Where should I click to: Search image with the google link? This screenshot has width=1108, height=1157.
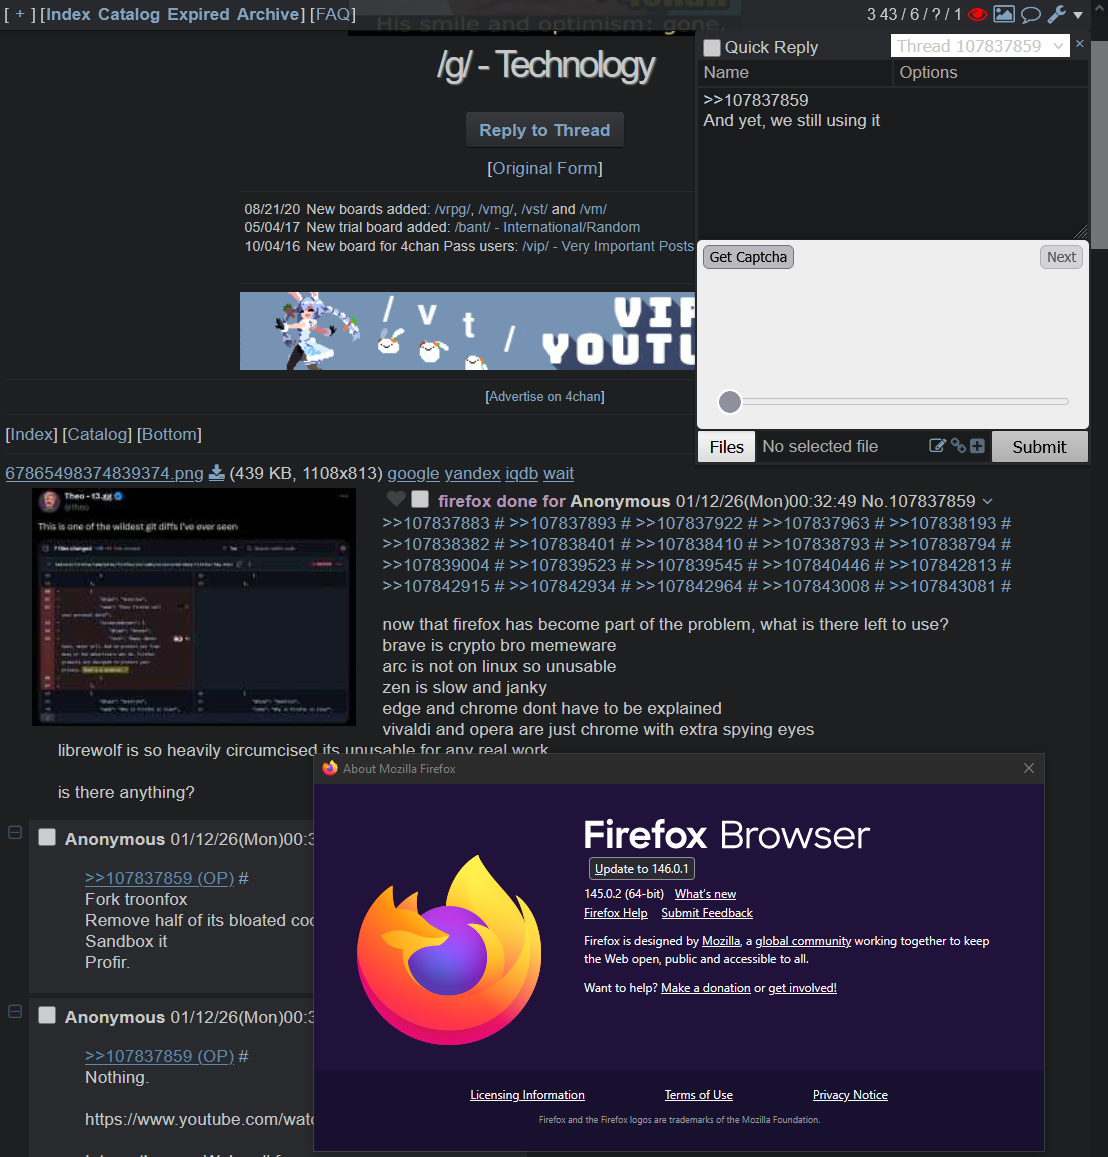413,473
